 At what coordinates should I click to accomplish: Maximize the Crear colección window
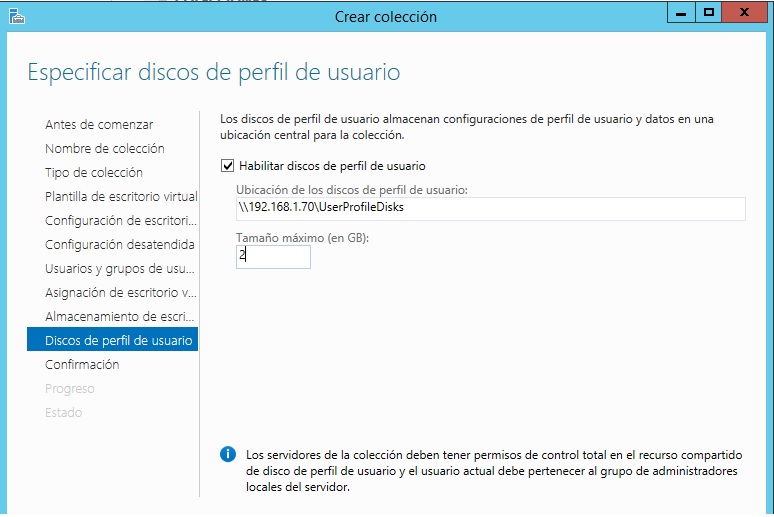coord(708,12)
